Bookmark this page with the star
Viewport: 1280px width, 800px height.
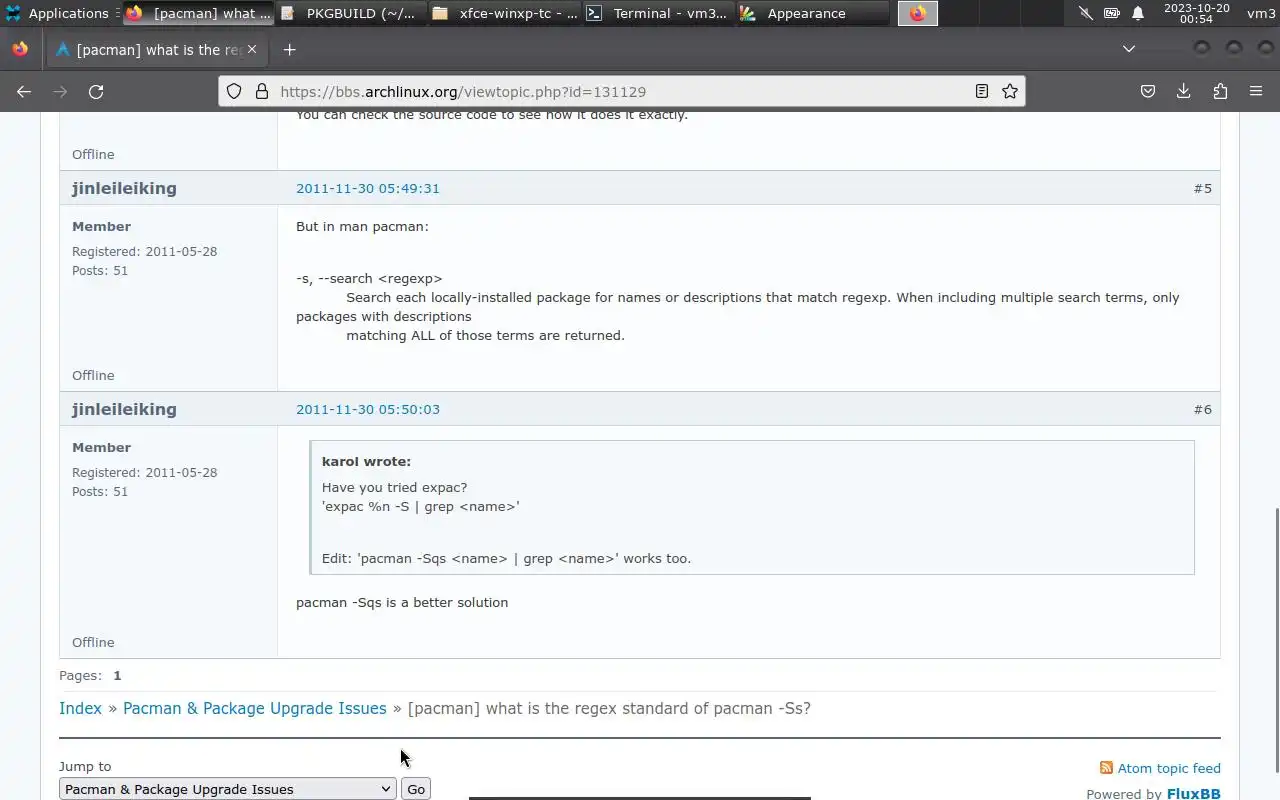1010,91
